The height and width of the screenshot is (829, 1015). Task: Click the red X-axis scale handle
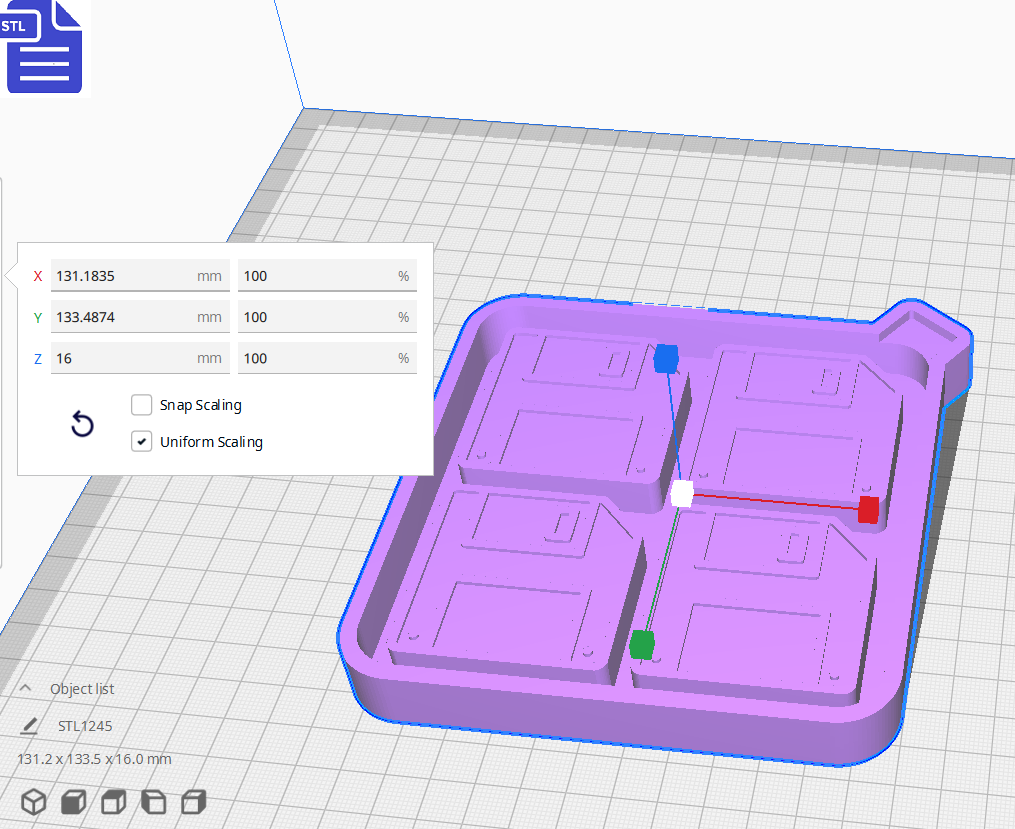[866, 510]
